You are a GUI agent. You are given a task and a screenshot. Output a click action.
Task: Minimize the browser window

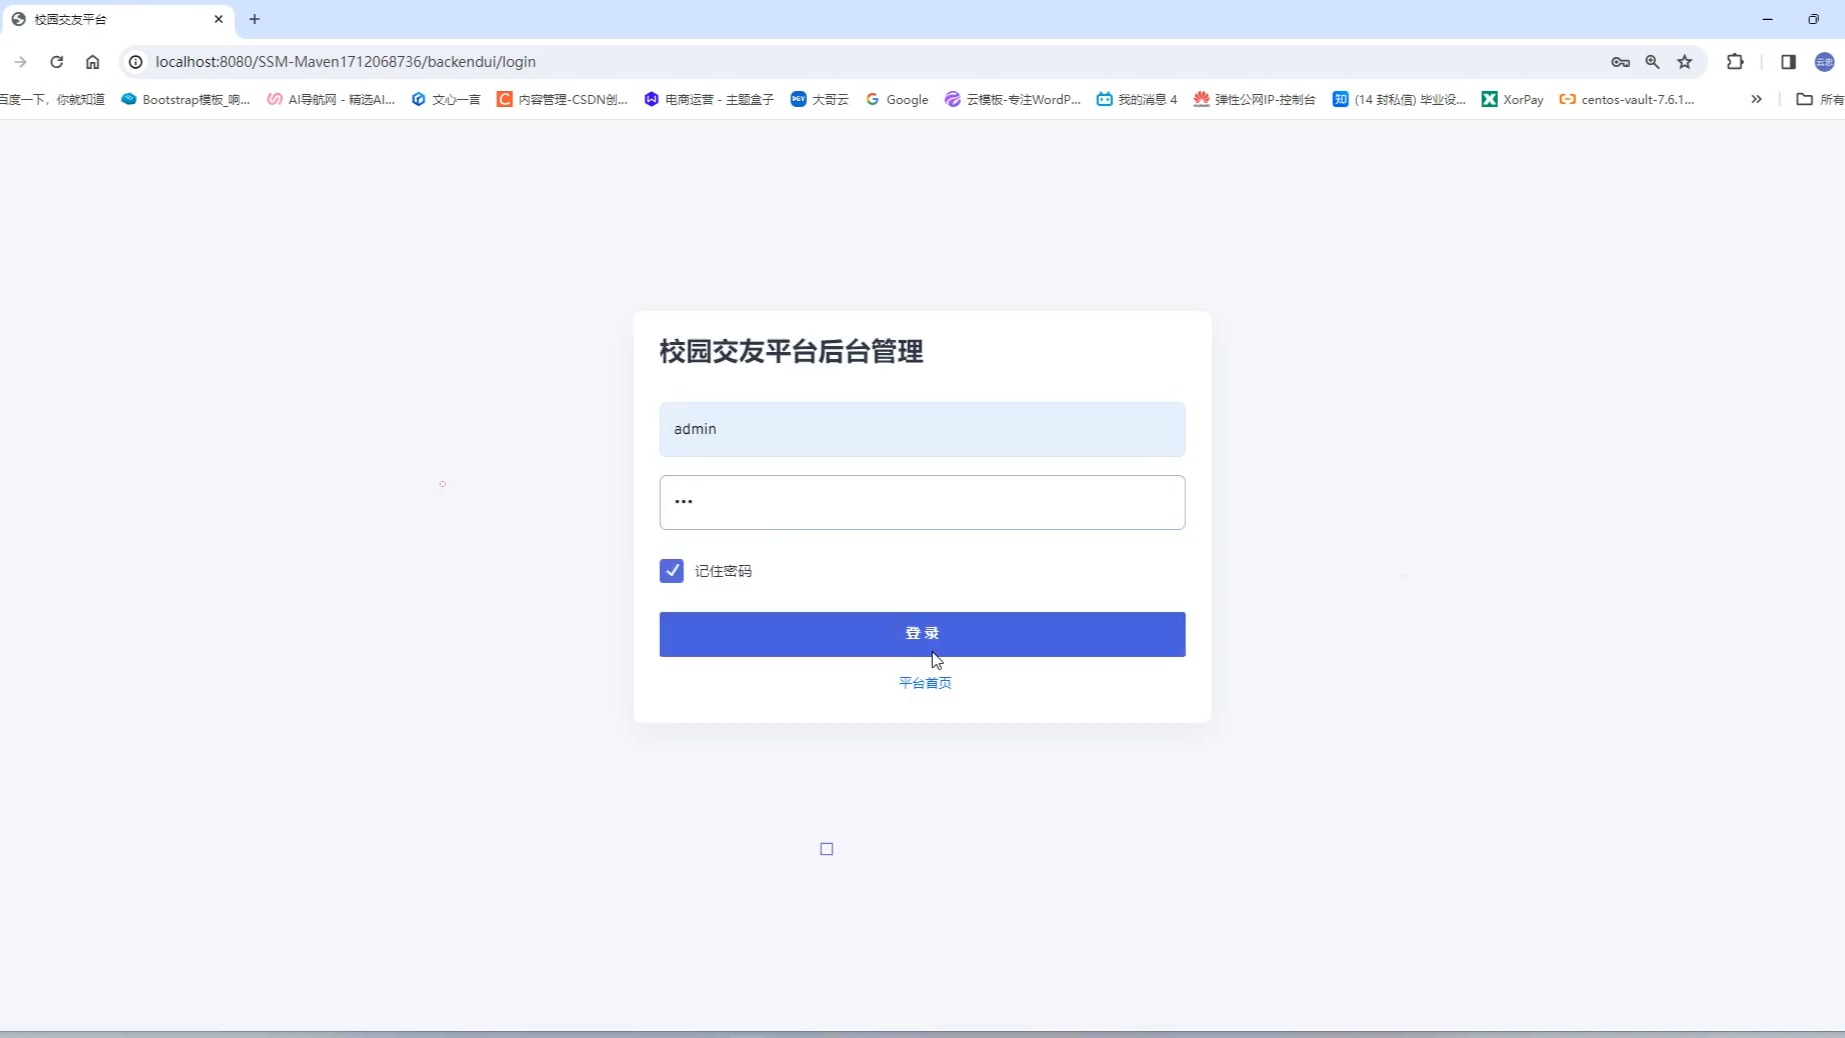pyautogui.click(x=1767, y=19)
